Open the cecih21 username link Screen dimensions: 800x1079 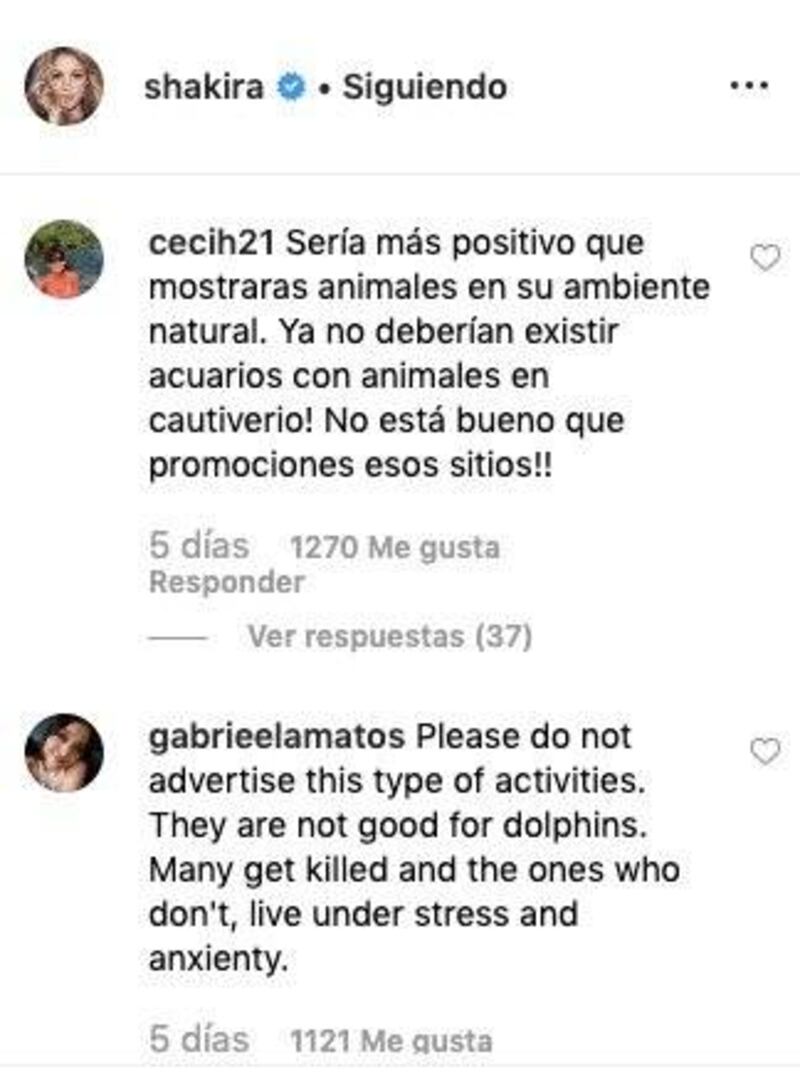click(x=211, y=243)
